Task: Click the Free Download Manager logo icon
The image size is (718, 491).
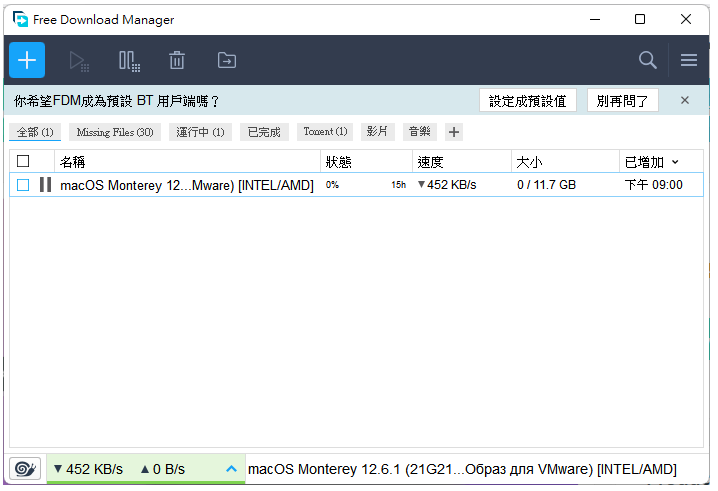Action: 21,19
